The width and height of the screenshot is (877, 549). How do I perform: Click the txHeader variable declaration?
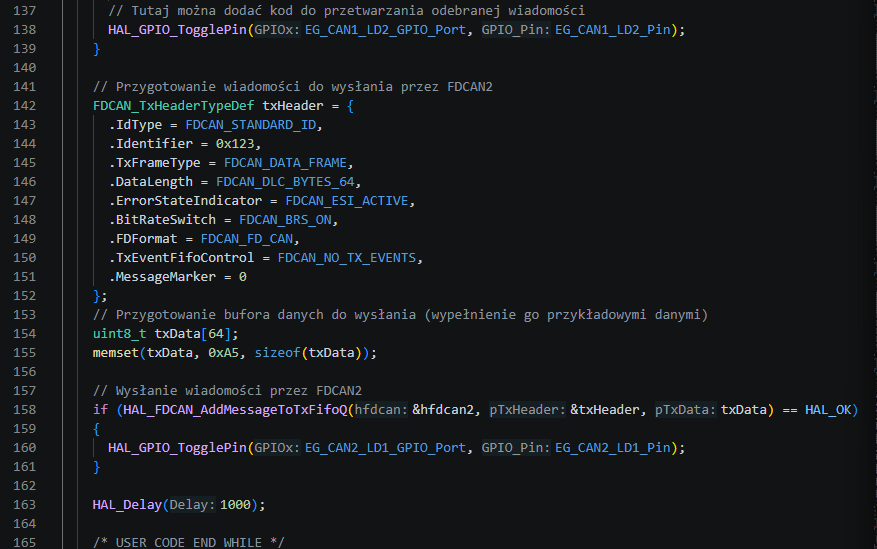tap(293, 106)
